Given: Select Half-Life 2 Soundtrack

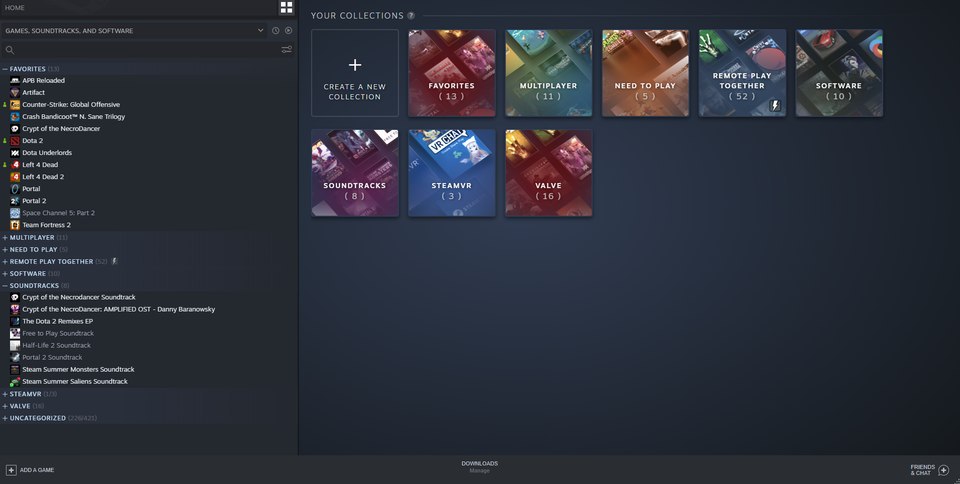Looking at the screenshot, I should click(56, 345).
